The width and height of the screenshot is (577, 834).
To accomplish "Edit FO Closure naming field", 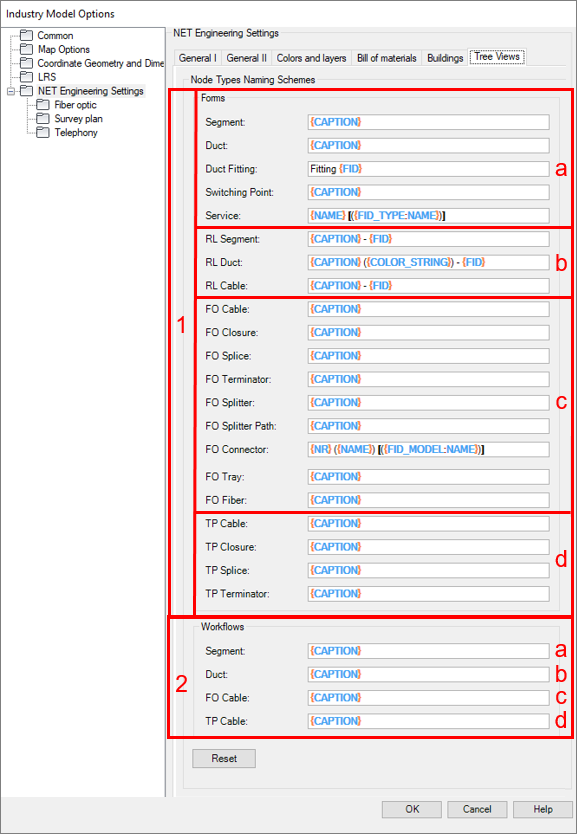I will pos(428,333).
